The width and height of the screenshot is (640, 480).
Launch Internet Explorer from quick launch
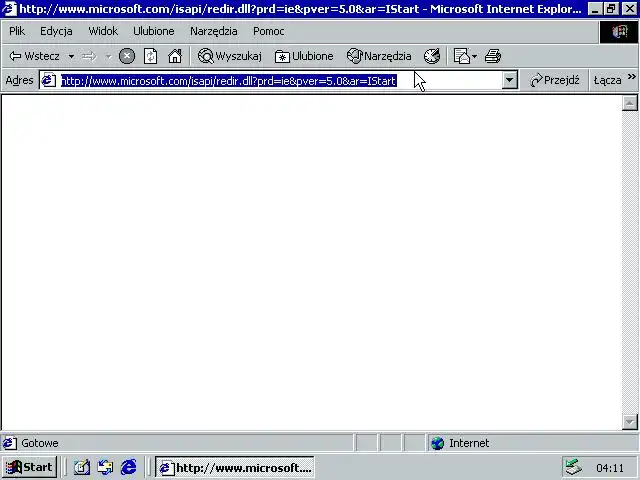point(129,467)
